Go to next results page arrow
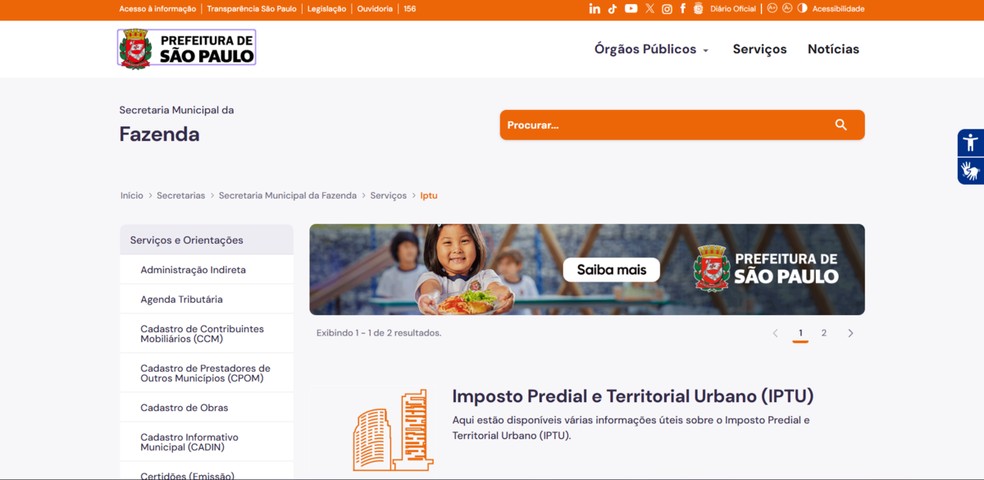 850,333
